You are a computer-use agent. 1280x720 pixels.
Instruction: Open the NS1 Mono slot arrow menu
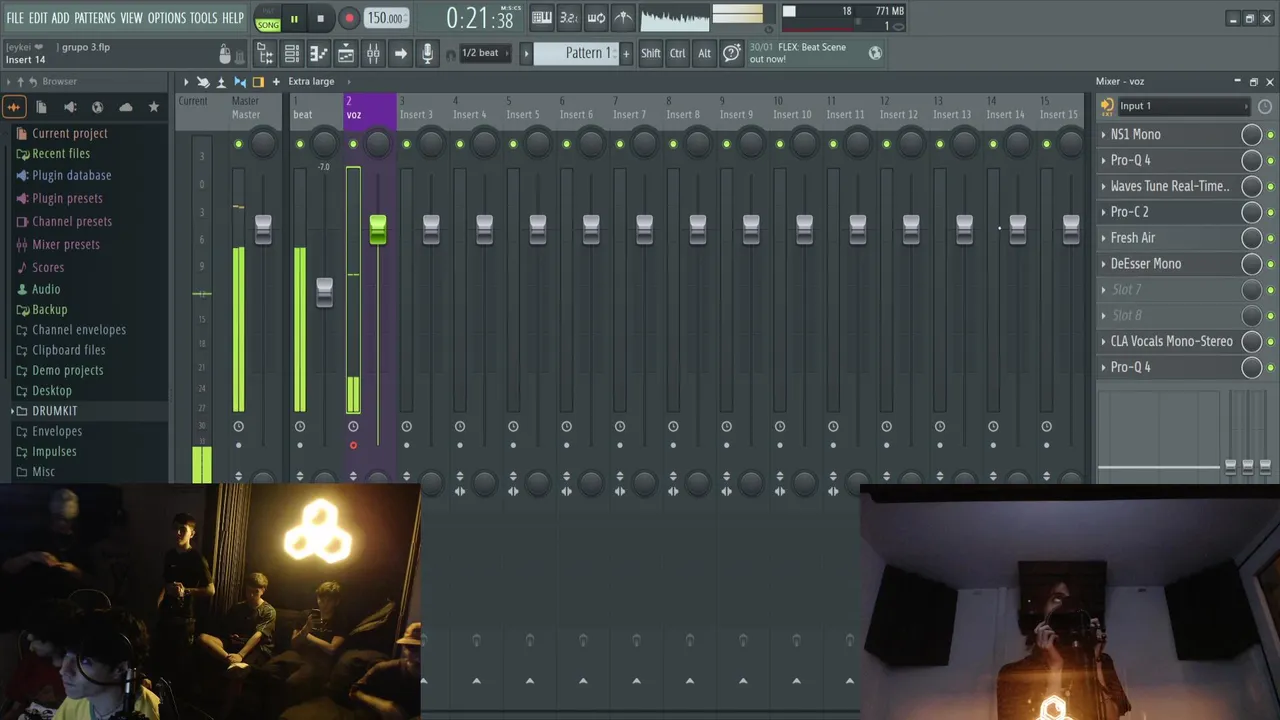tap(1103, 134)
